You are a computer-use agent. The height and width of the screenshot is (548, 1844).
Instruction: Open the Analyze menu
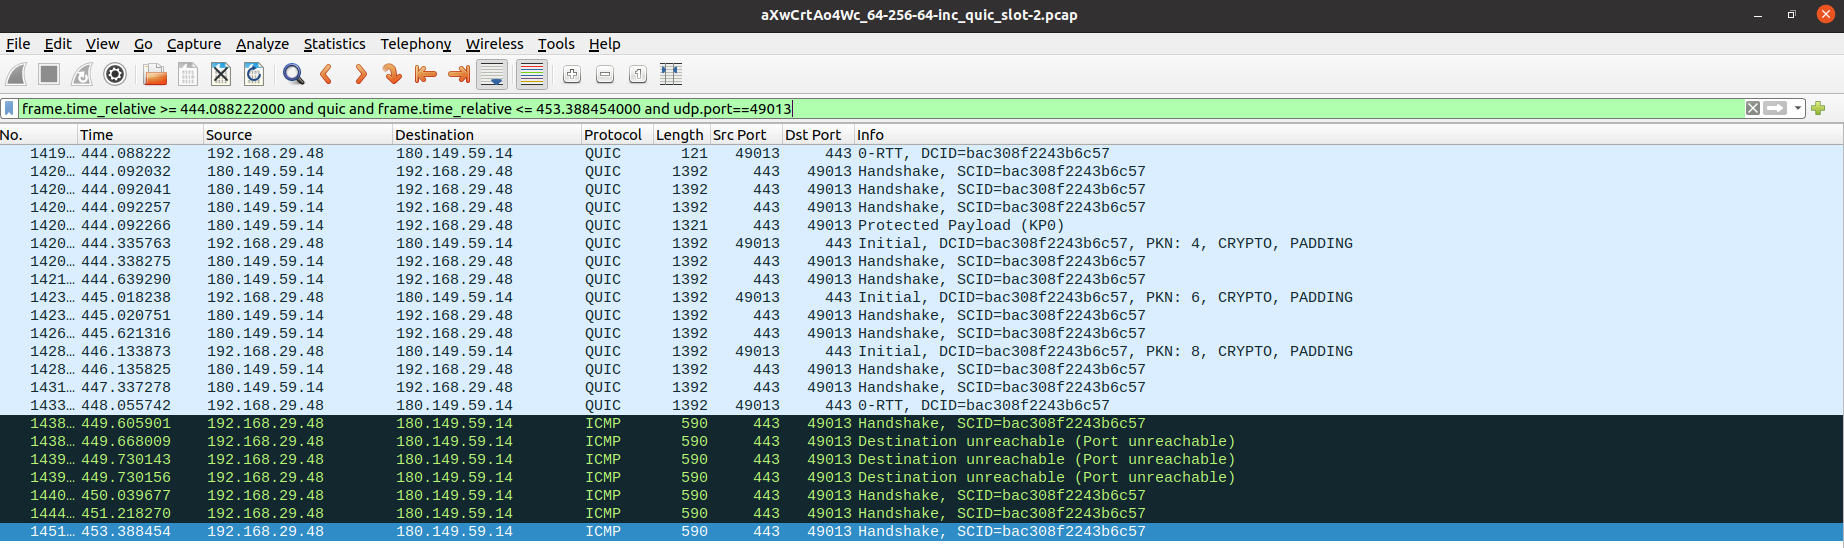pos(262,44)
